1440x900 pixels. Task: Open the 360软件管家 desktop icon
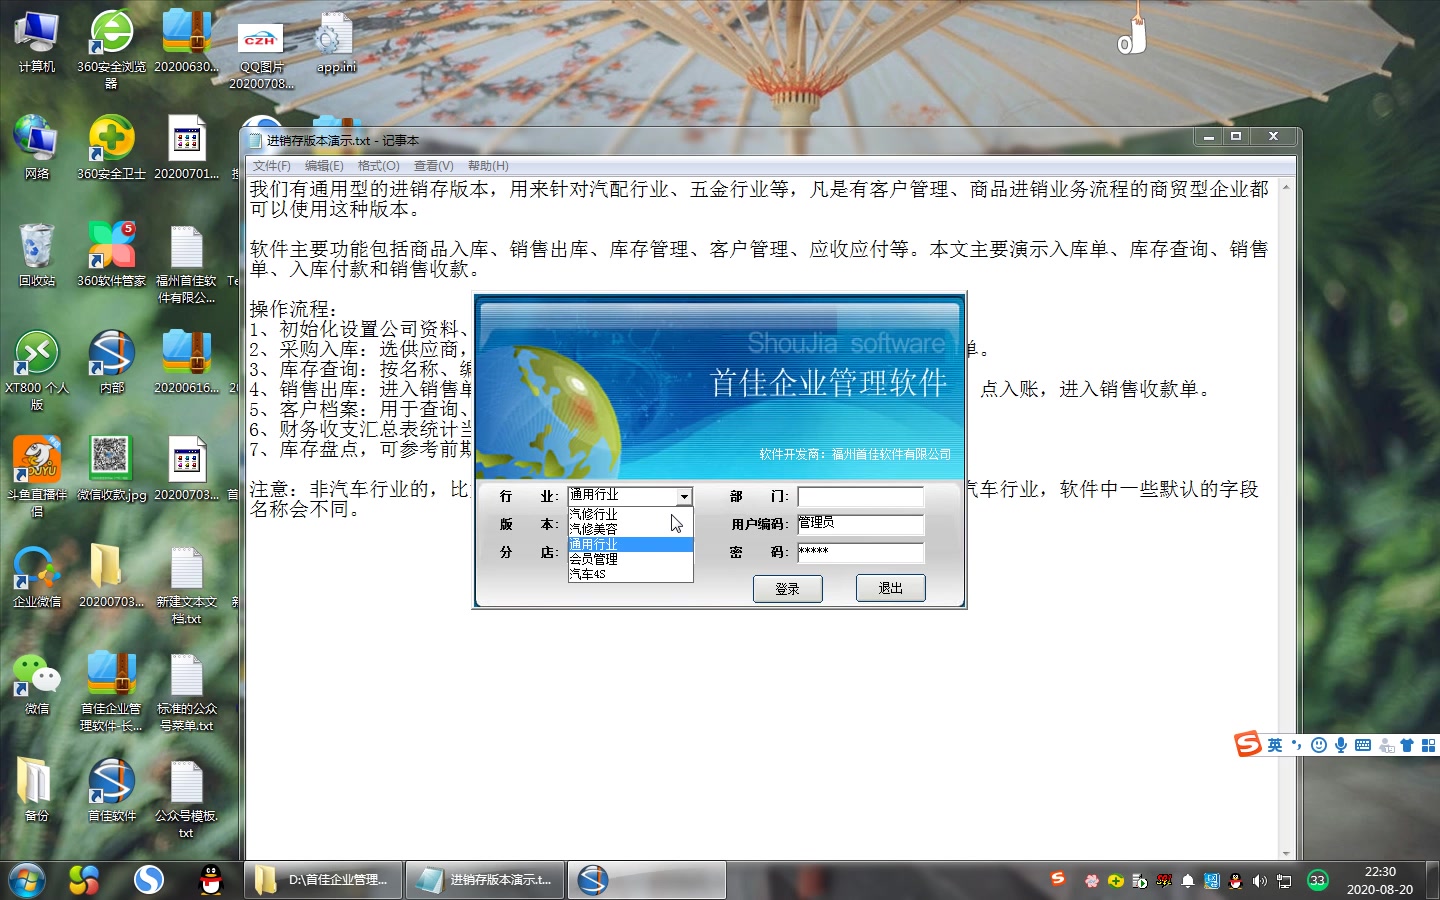pyautogui.click(x=111, y=255)
